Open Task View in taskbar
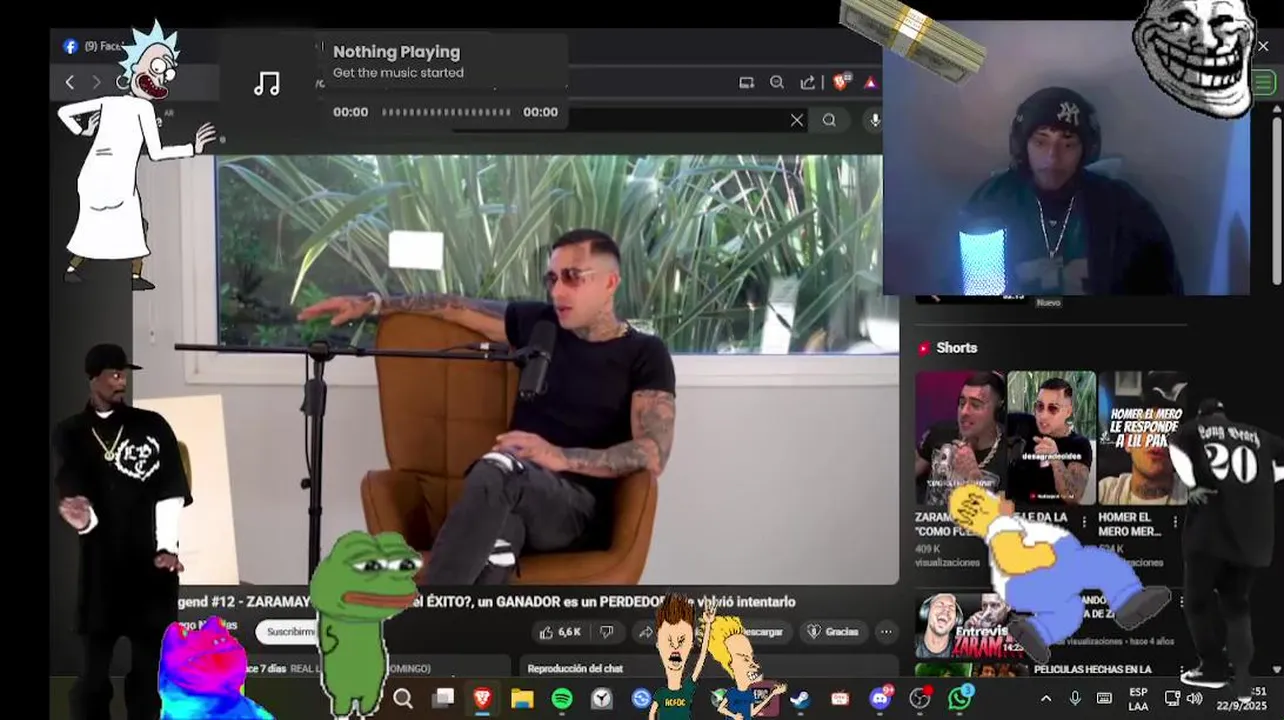The width and height of the screenshot is (1284, 720). click(443, 698)
